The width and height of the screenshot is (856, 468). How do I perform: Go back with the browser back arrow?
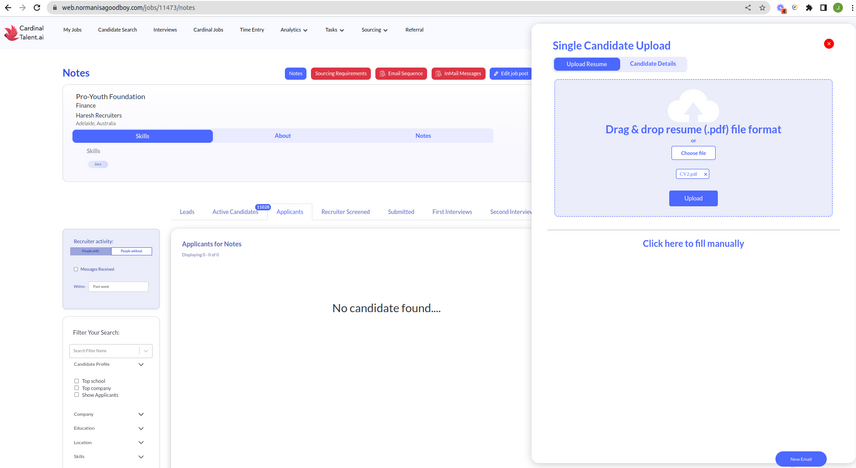click(8, 7)
